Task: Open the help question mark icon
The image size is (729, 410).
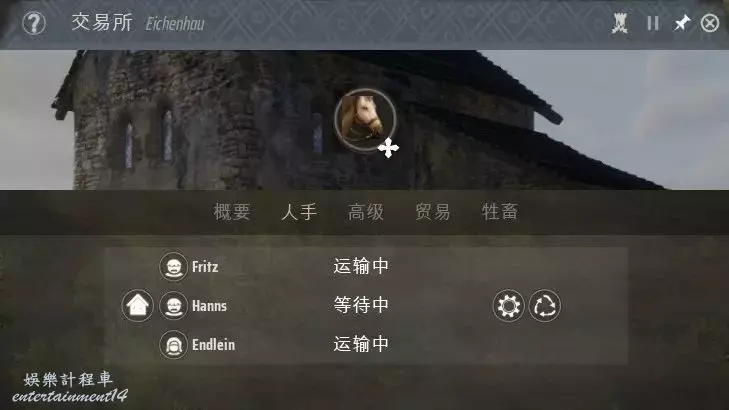Action: coord(34,23)
